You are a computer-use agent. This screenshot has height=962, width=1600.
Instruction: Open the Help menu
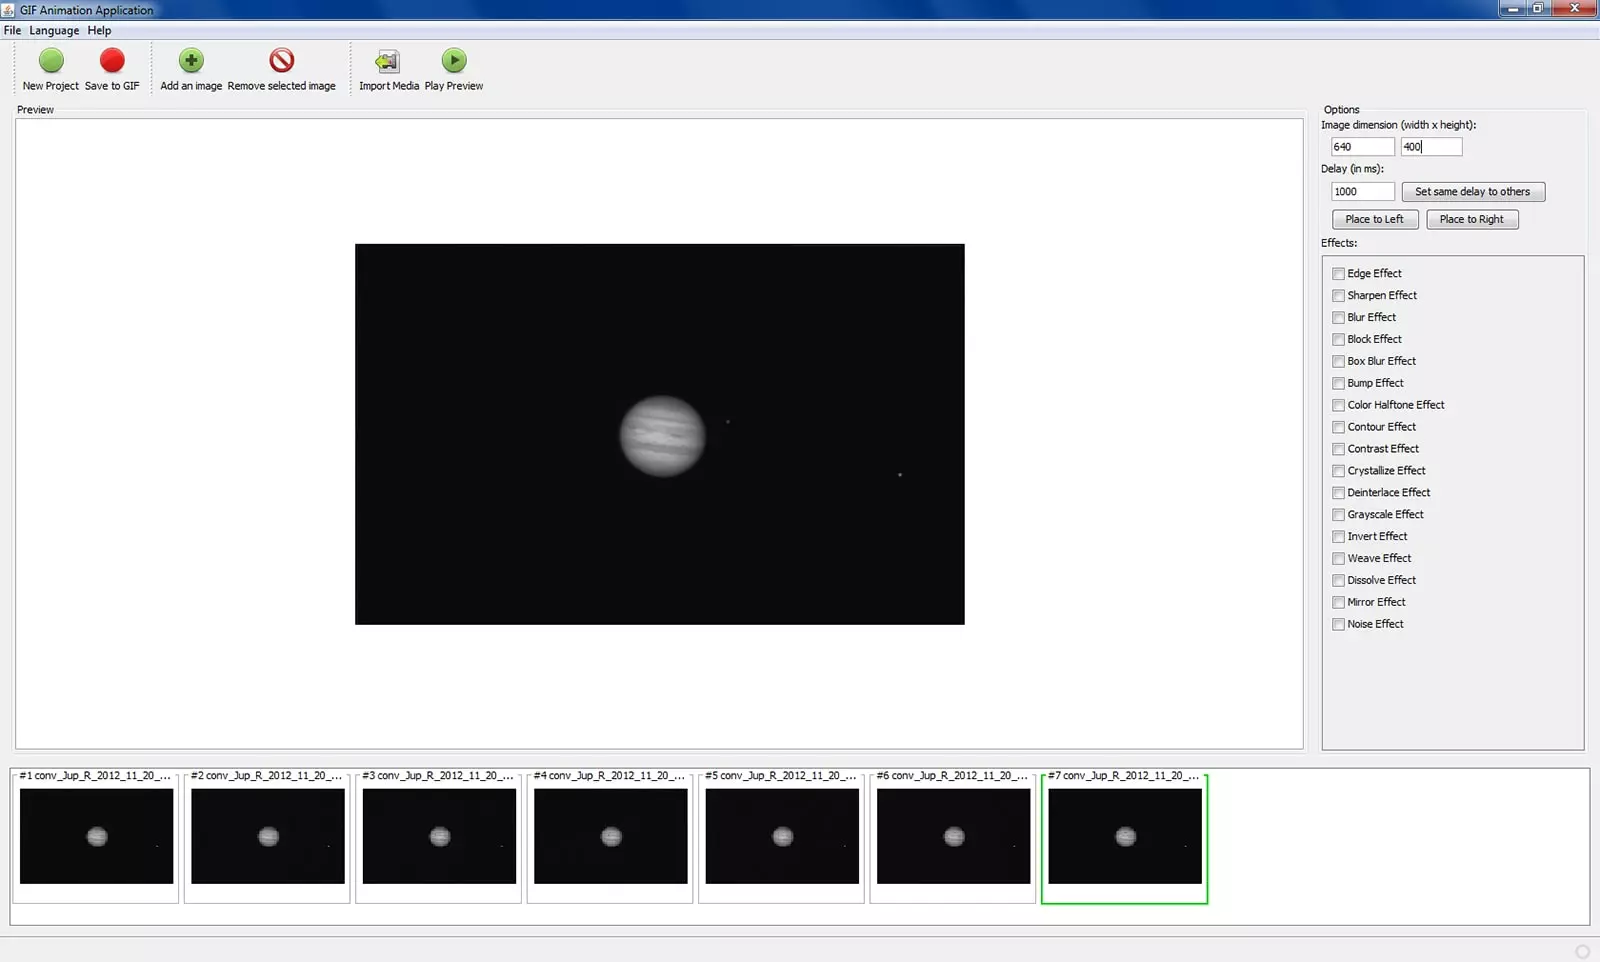pyautogui.click(x=99, y=31)
